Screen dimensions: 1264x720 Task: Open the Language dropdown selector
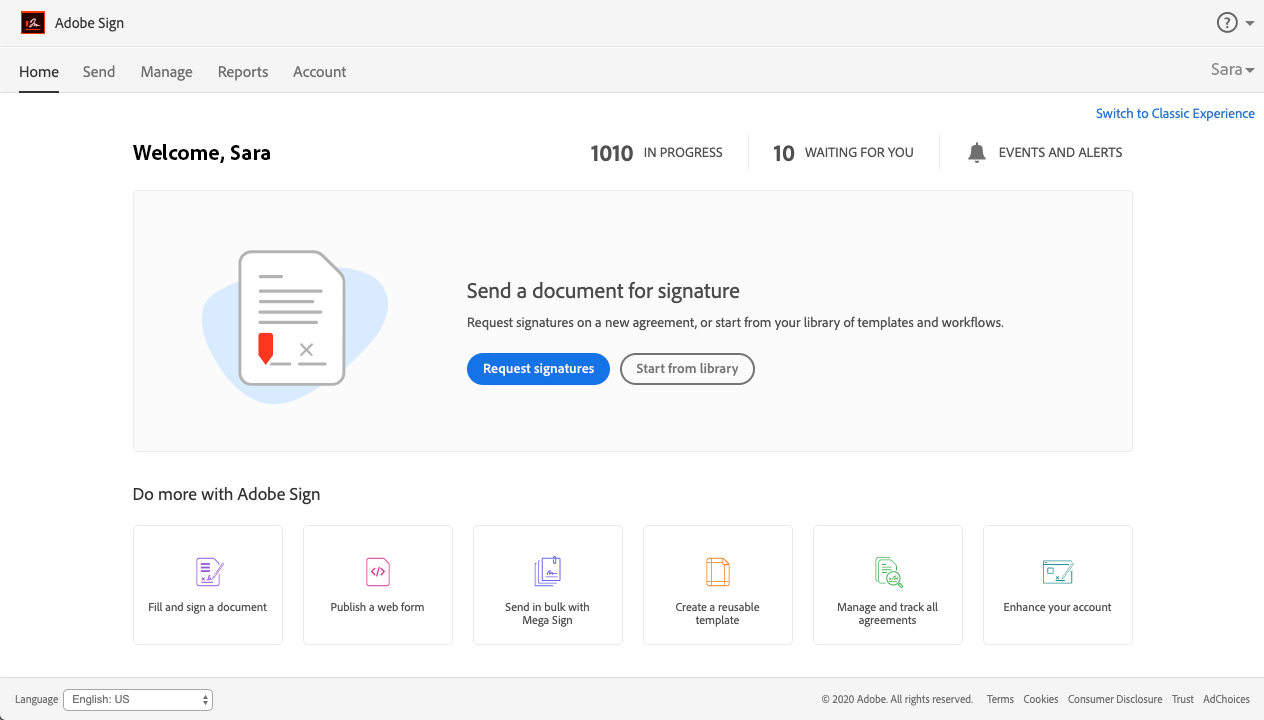138,700
